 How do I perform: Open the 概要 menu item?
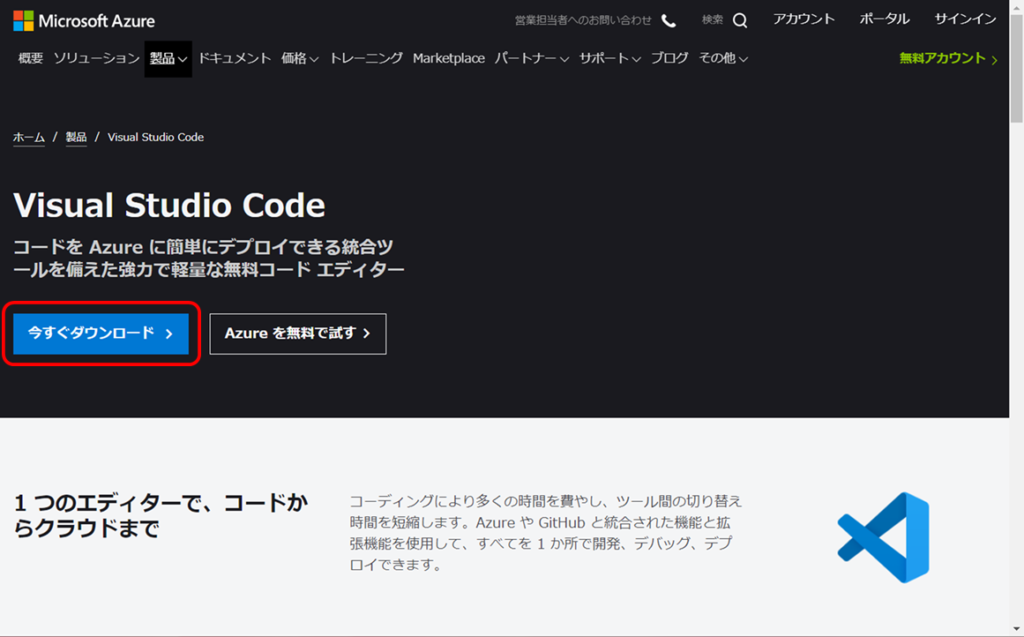pos(30,58)
